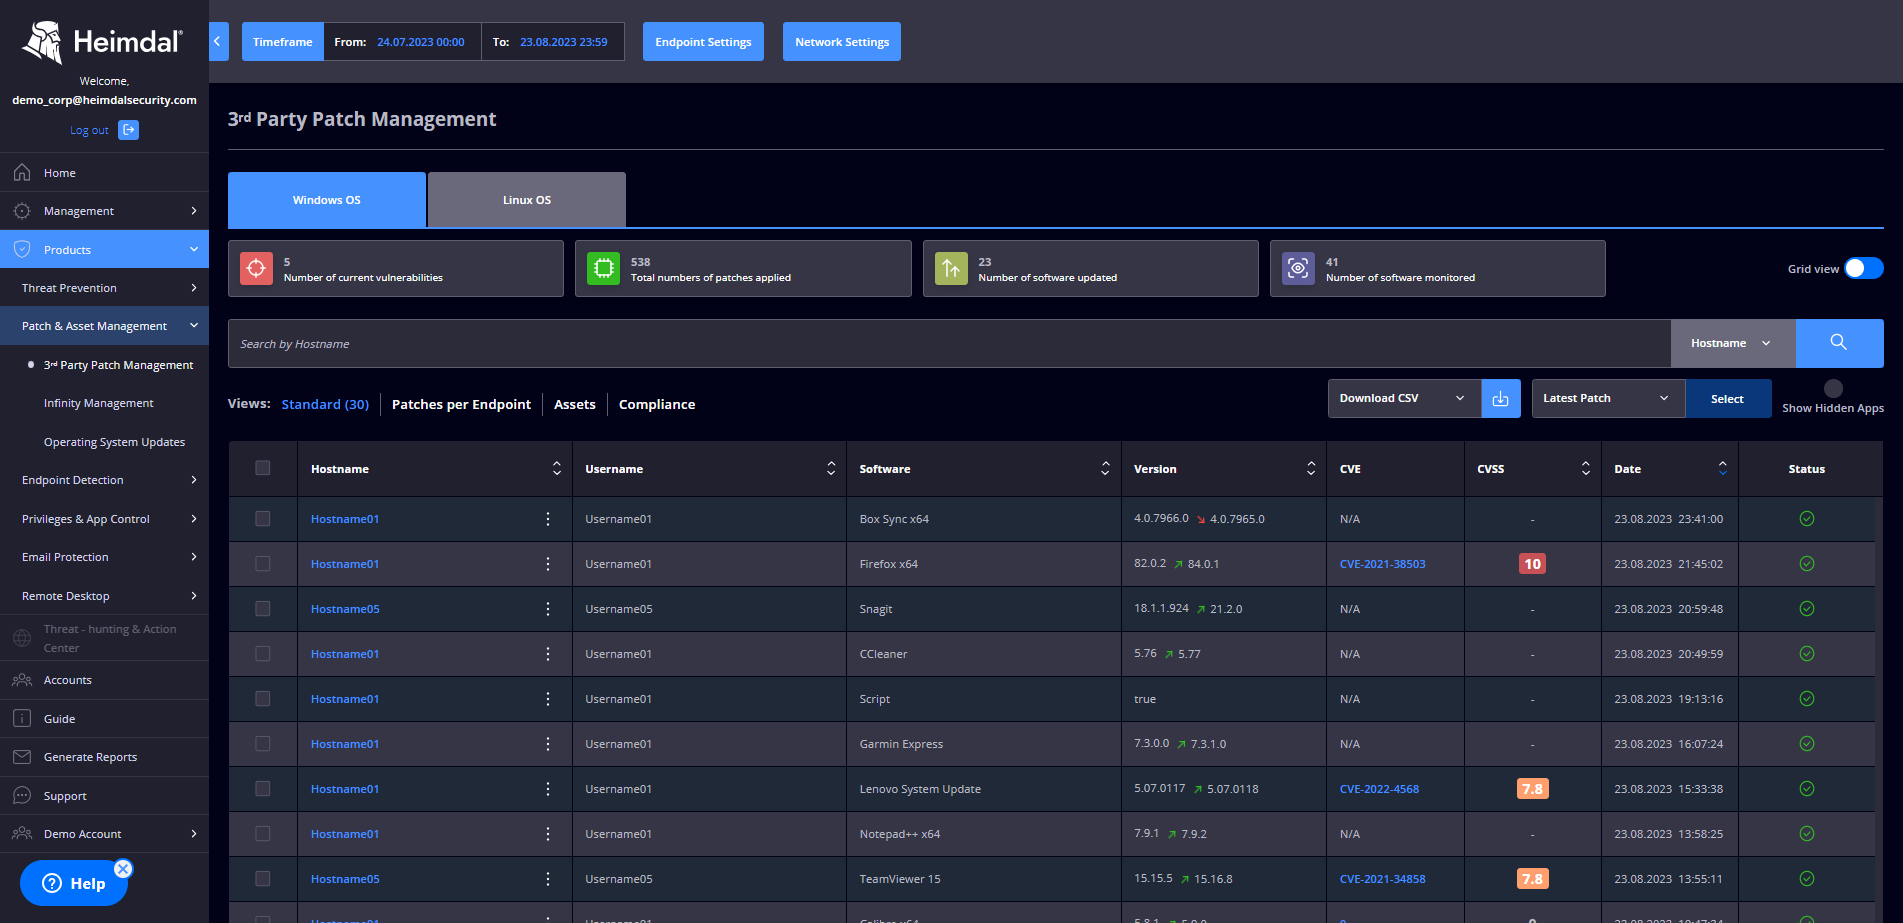The image size is (1903, 923).
Task: Open row menu for Box Sync x64
Action: (548, 519)
